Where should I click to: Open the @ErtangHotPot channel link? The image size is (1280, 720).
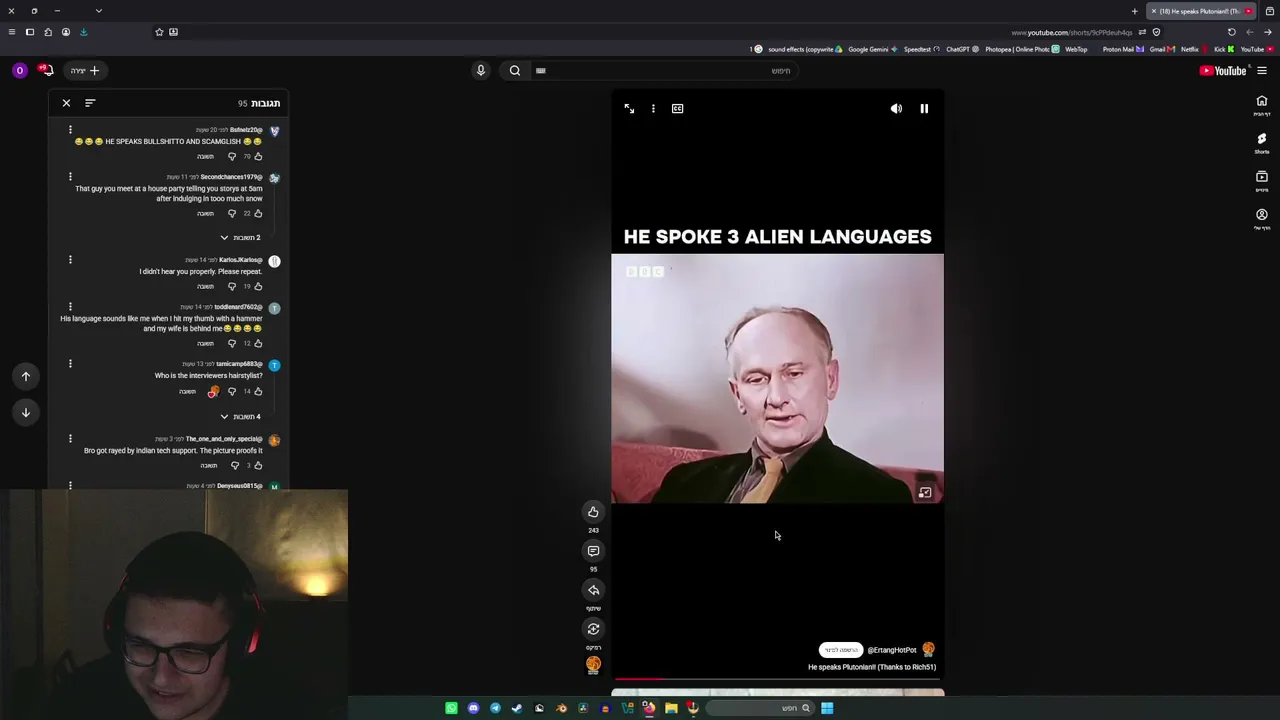click(x=892, y=650)
